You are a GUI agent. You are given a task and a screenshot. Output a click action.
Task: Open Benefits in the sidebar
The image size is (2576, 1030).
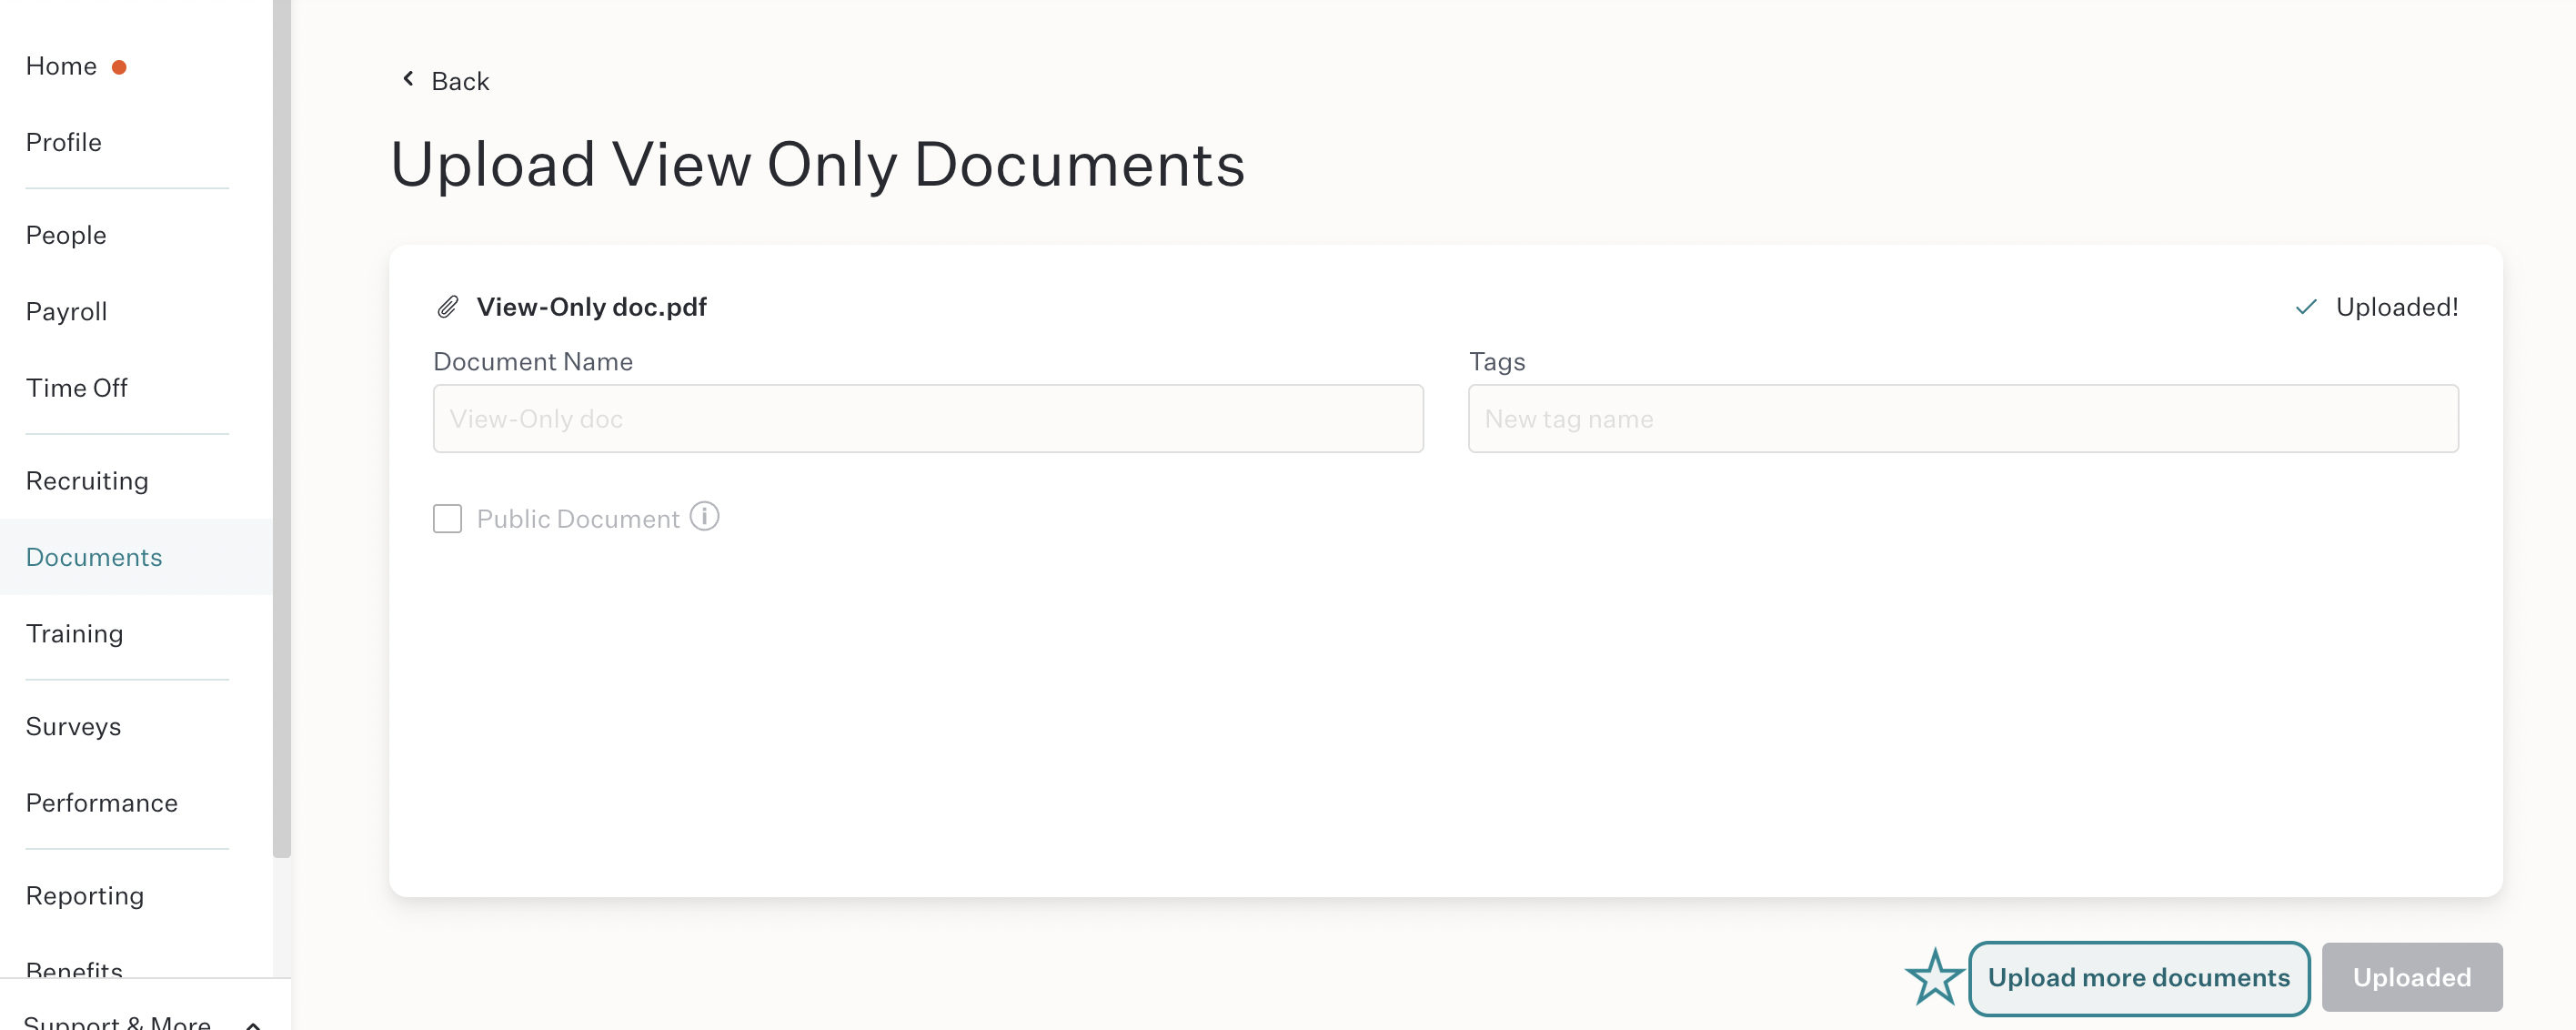pyautogui.click(x=75, y=968)
